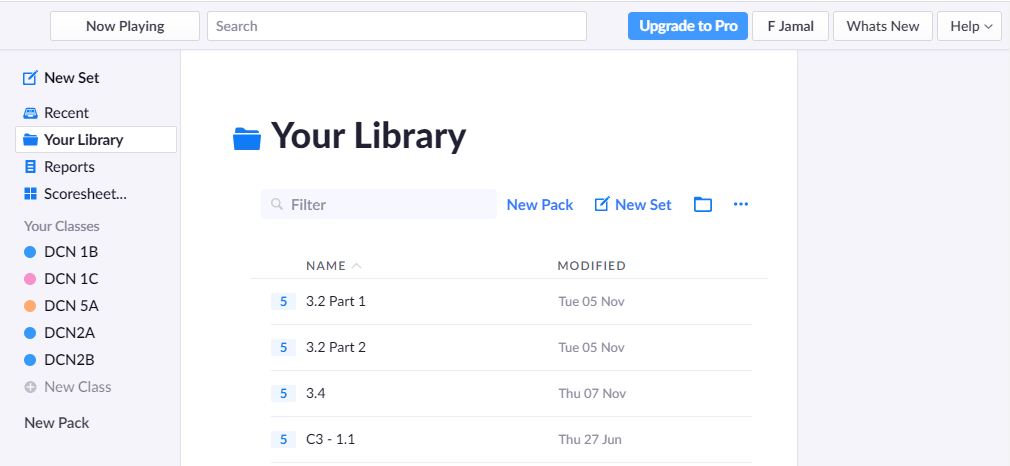Expand the Help dropdown menu
1010x466 pixels.
tap(969, 26)
